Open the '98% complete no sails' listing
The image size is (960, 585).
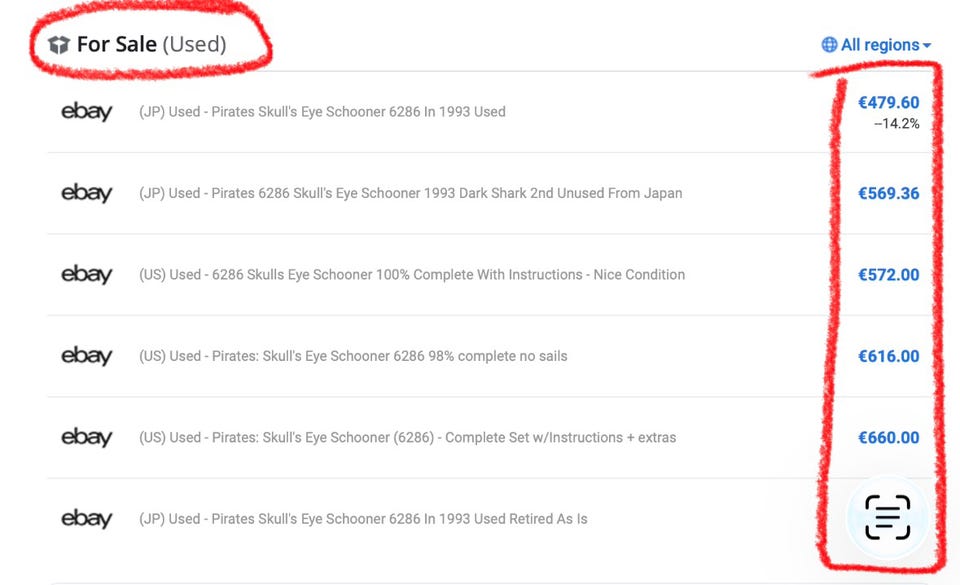[353, 356]
